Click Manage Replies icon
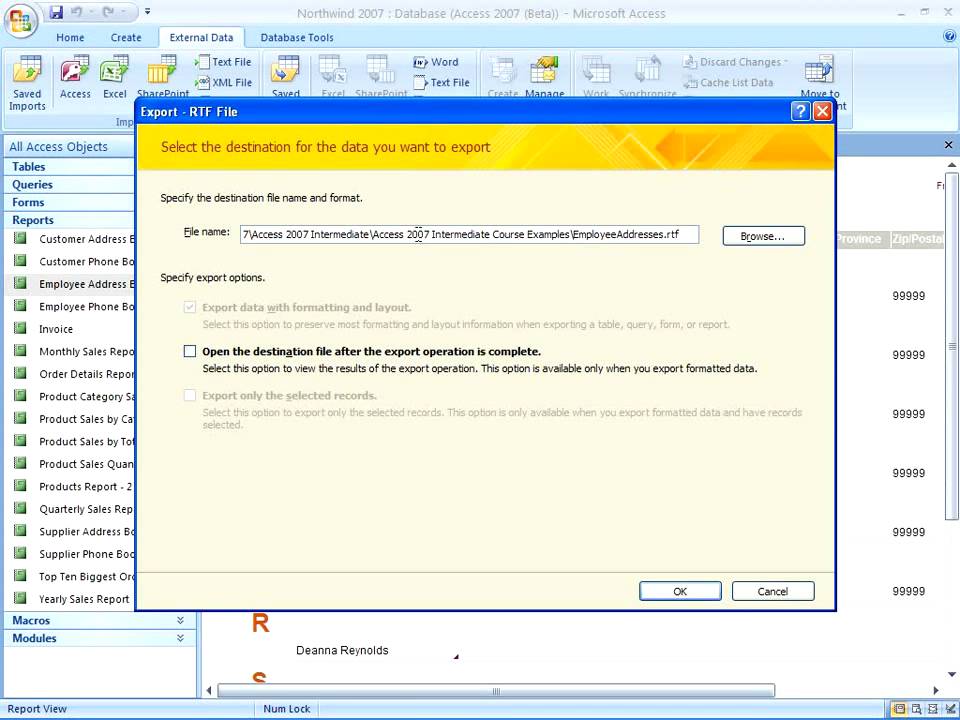960x720 pixels. pyautogui.click(x=544, y=77)
